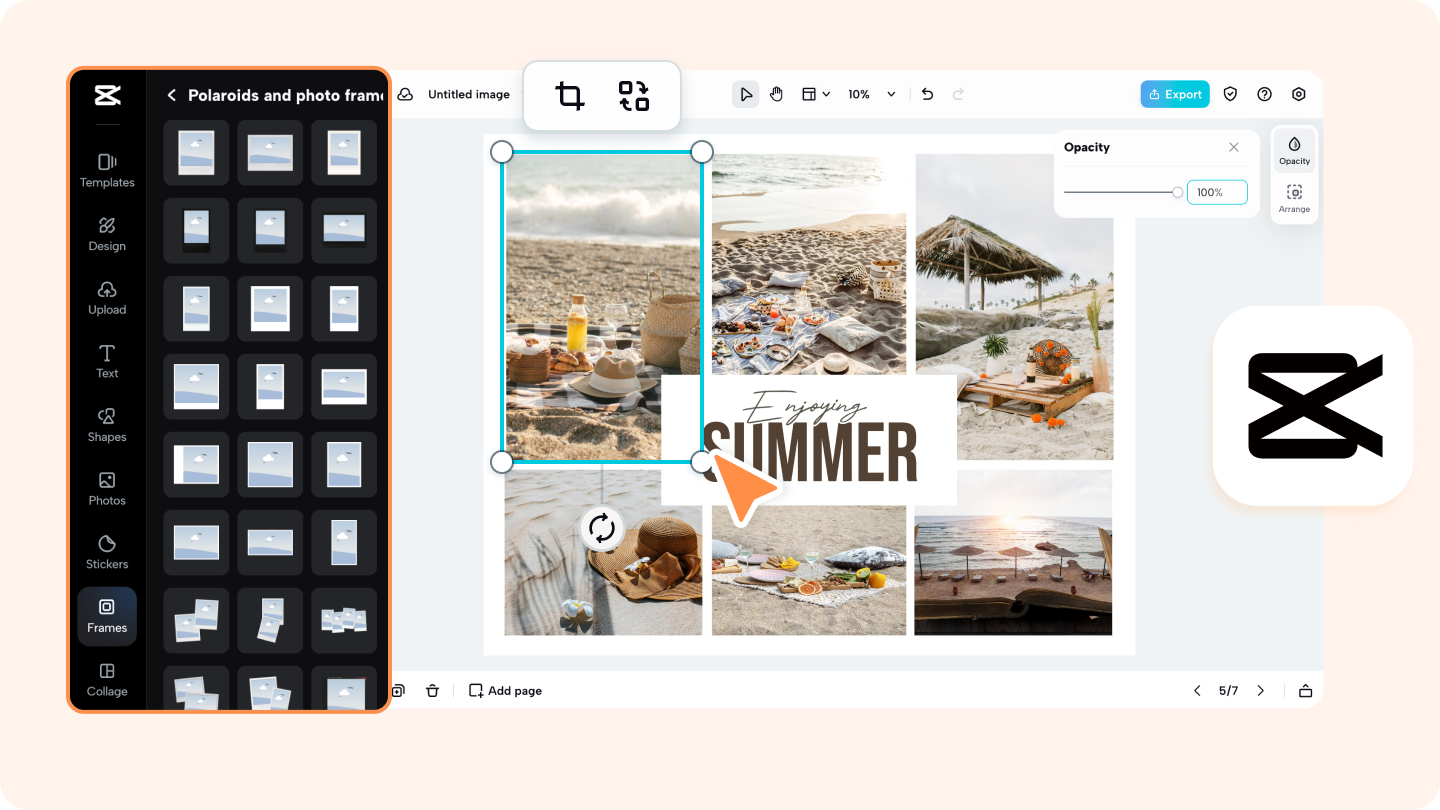This screenshot has height=810, width=1440.
Task: Close the Opacity panel
Action: 1234,147
